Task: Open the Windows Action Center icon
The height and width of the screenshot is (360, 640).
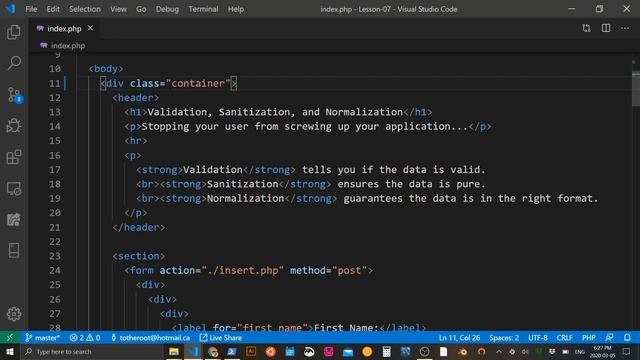Action: [627, 351]
